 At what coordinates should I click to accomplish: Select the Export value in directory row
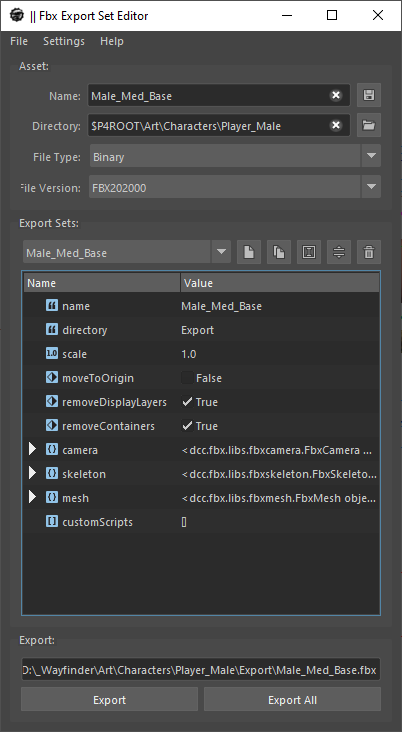click(197, 330)
